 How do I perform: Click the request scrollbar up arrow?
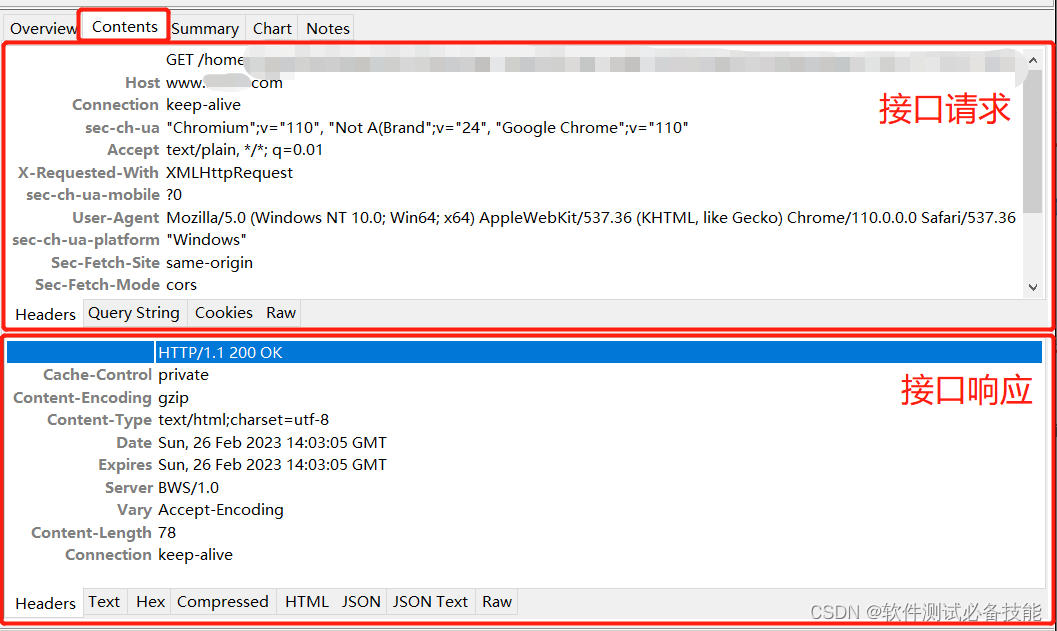[x=1033, y=60]
